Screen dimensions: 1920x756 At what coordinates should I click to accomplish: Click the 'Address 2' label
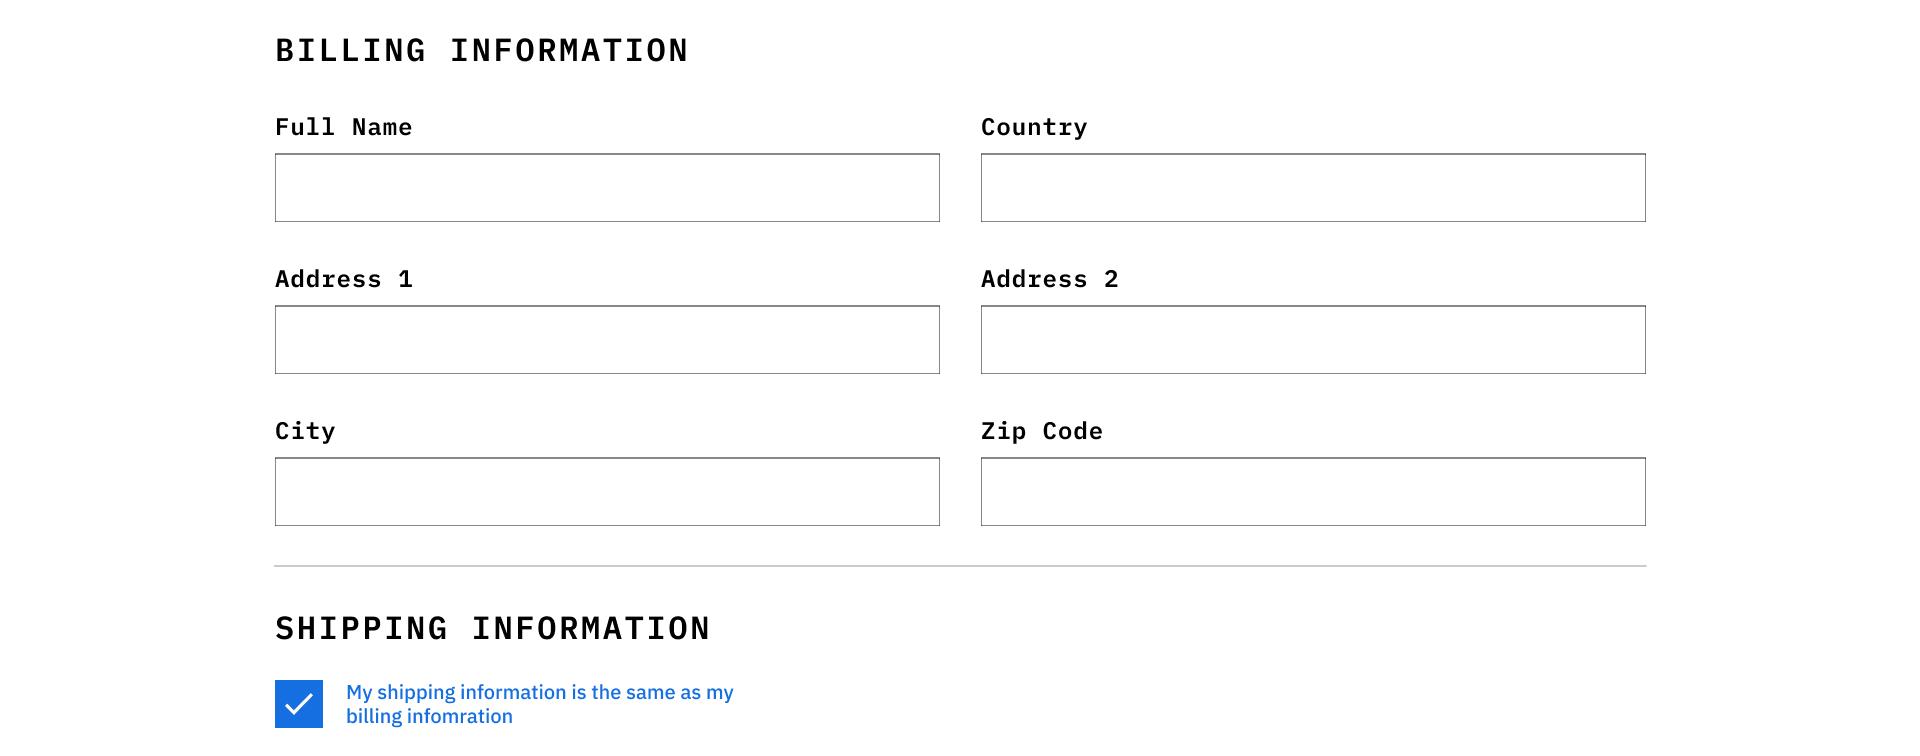[1049, 279]
